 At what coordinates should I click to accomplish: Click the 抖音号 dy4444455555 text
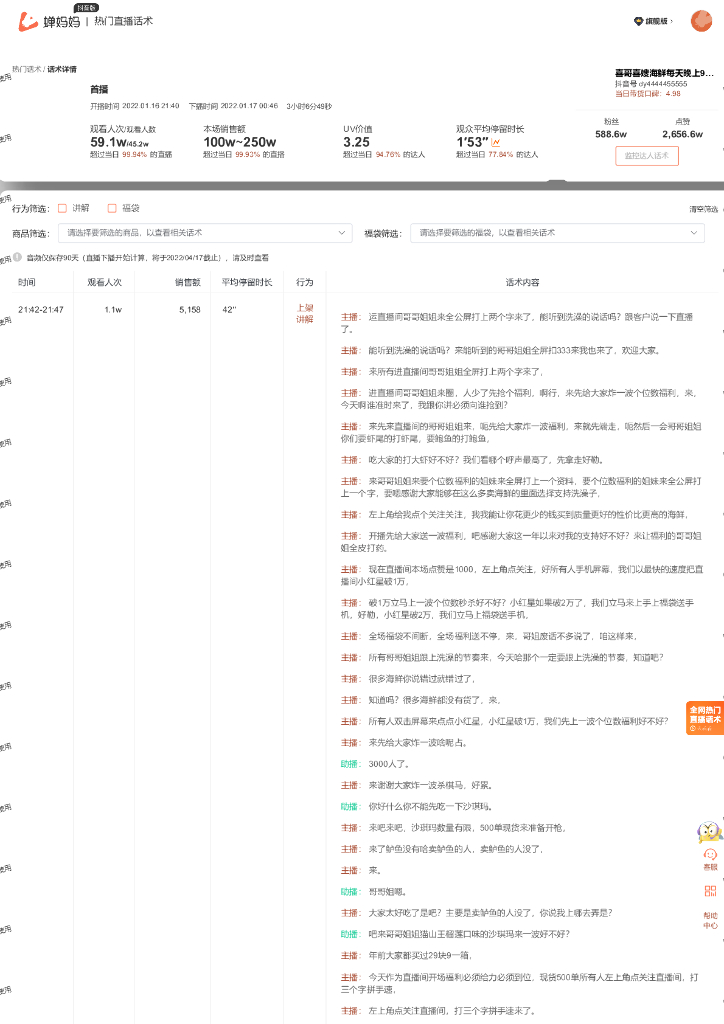point(651,84)
